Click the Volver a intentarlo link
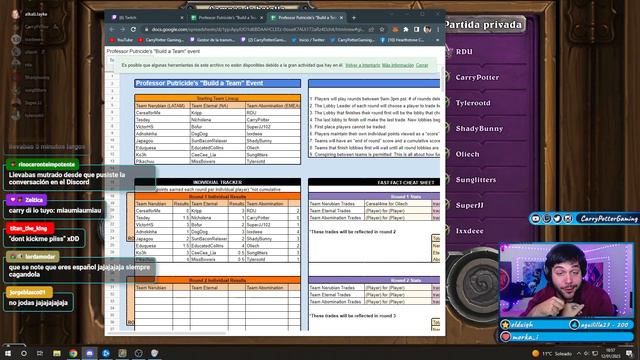 click(362, 65)
